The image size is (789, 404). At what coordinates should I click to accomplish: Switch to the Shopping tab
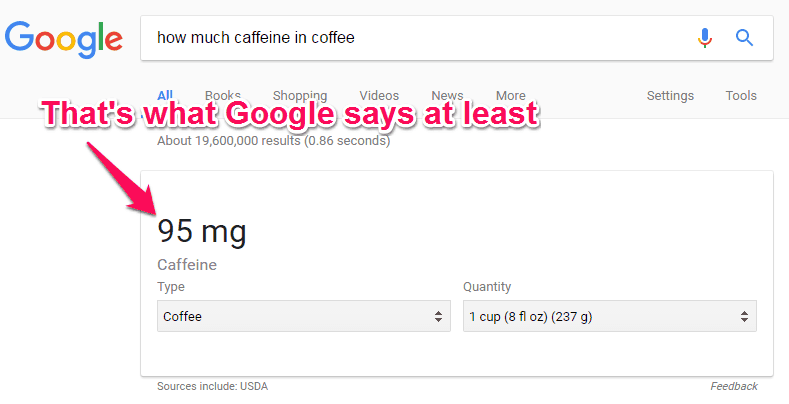(x=300, y=96)
